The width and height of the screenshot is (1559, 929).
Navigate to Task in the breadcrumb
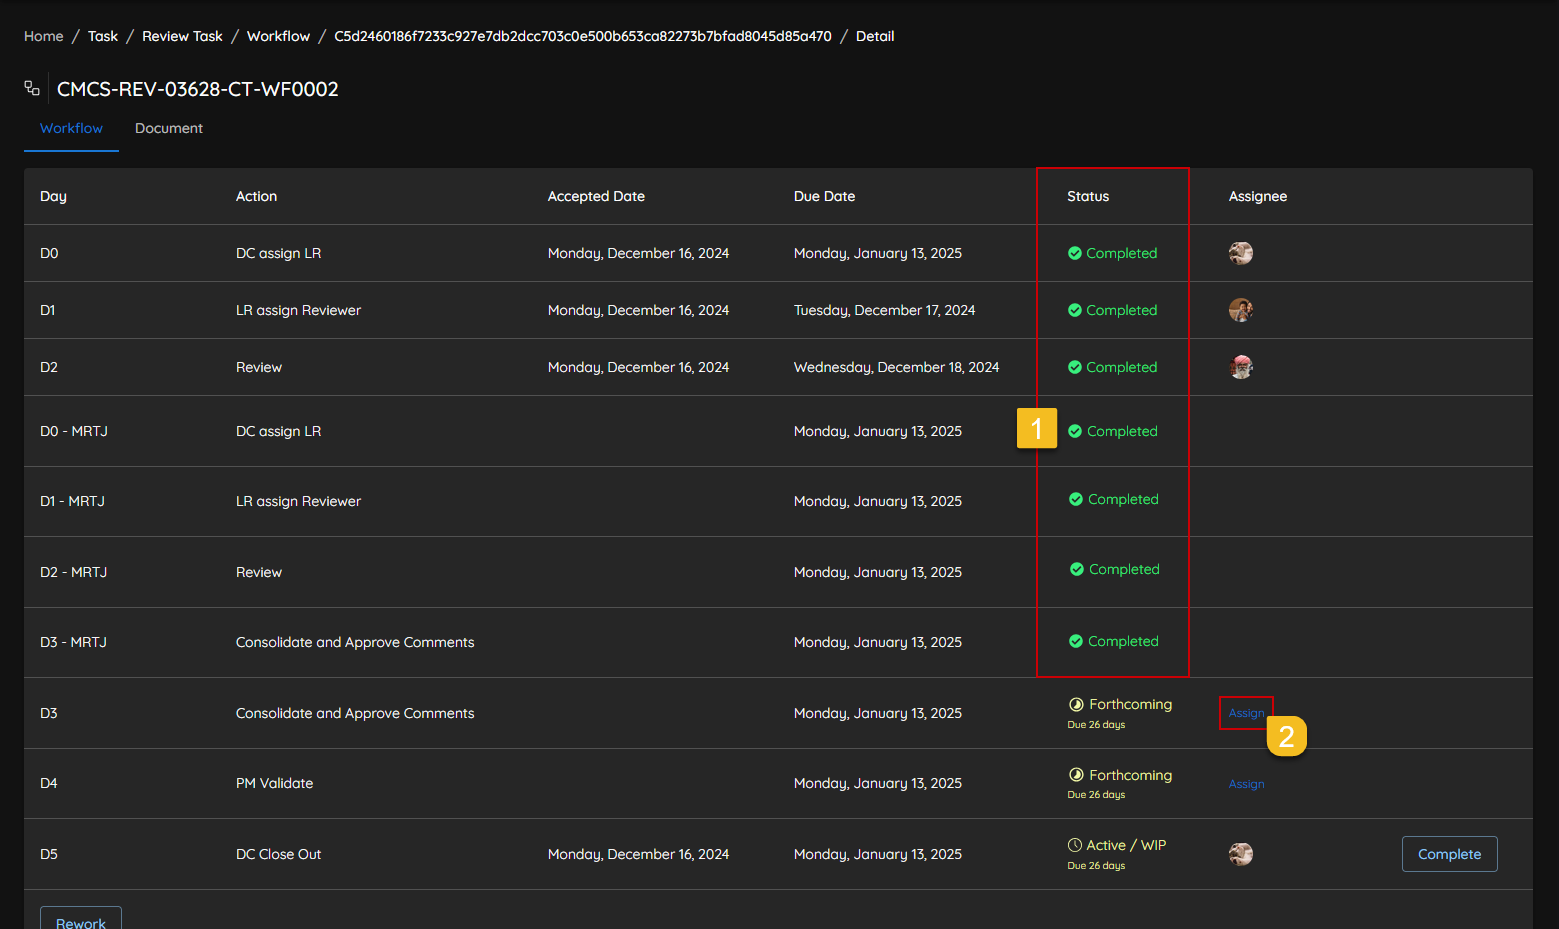tap(102, 36)
